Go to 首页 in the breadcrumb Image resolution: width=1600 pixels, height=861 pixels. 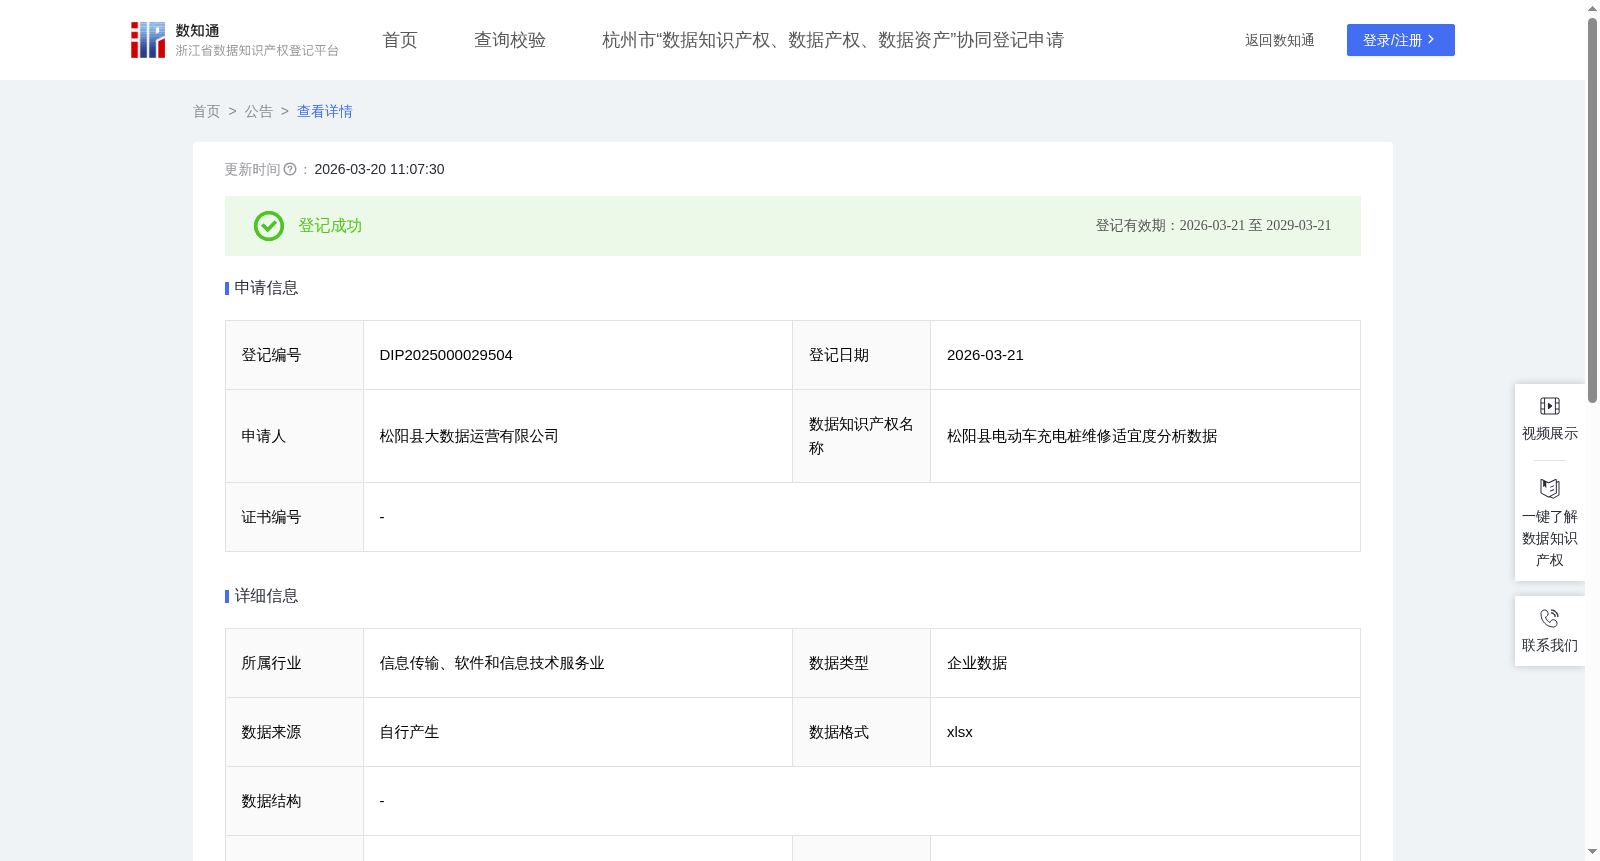[207, 111]
